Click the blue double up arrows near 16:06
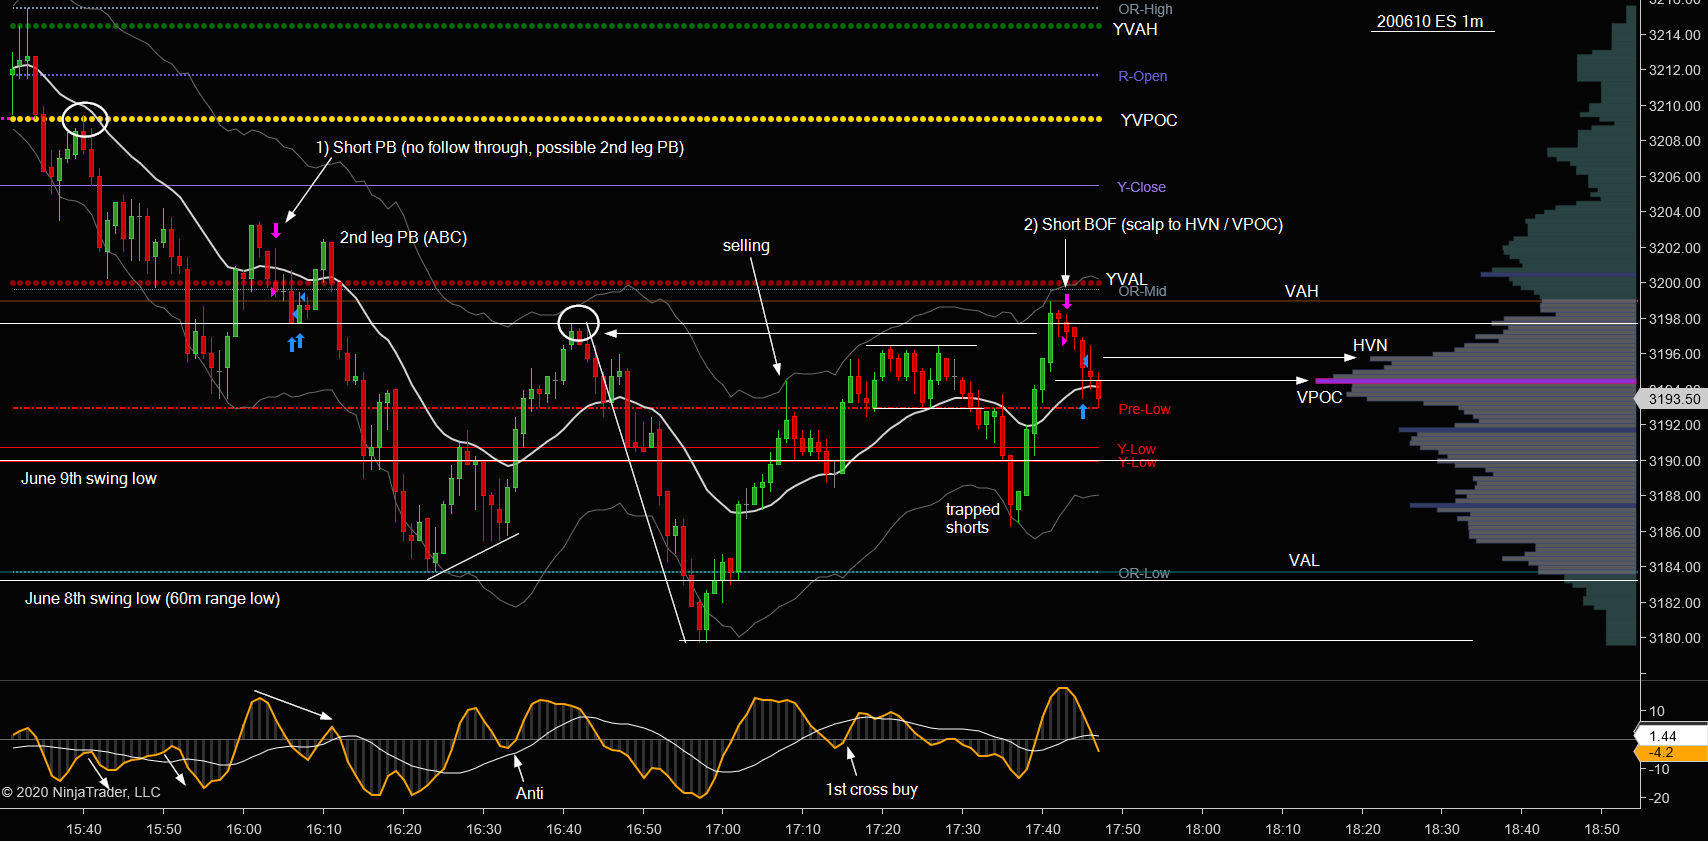 [296, 343]
